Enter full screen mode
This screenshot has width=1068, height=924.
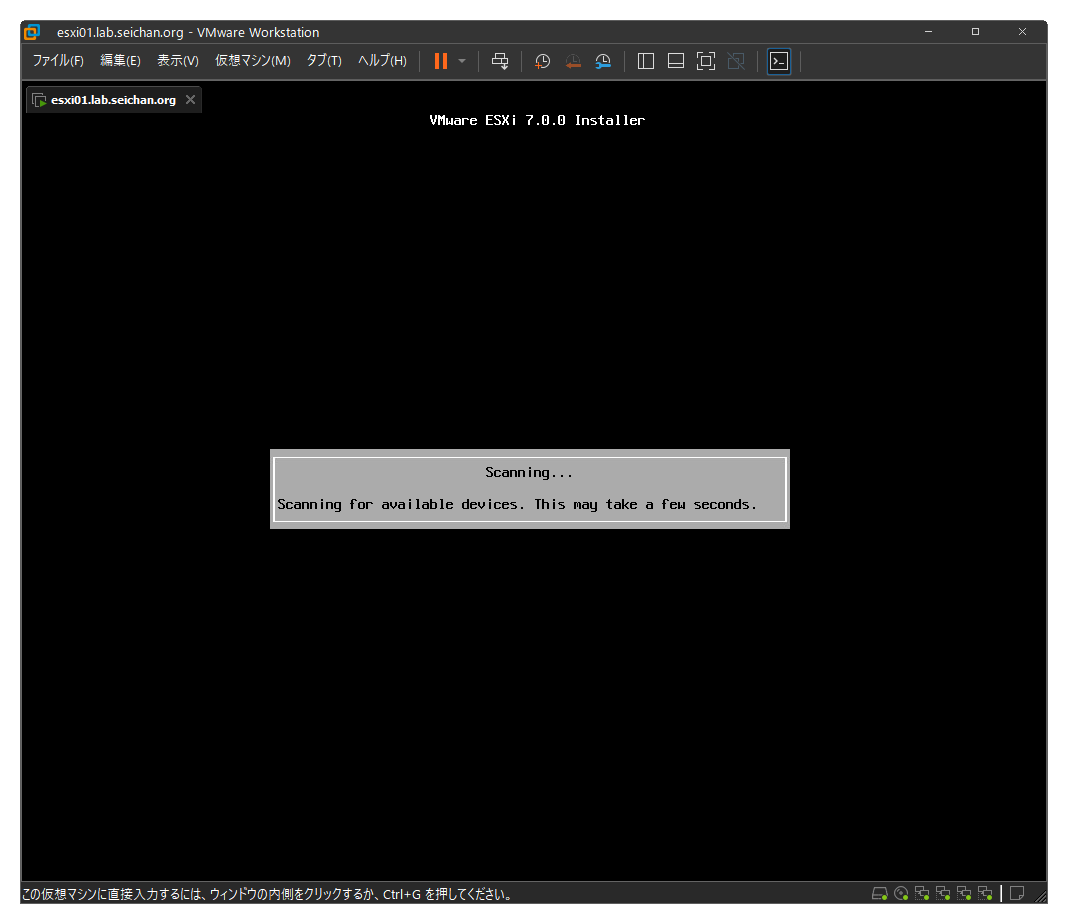pyautogui.click(x=706, y=61)
